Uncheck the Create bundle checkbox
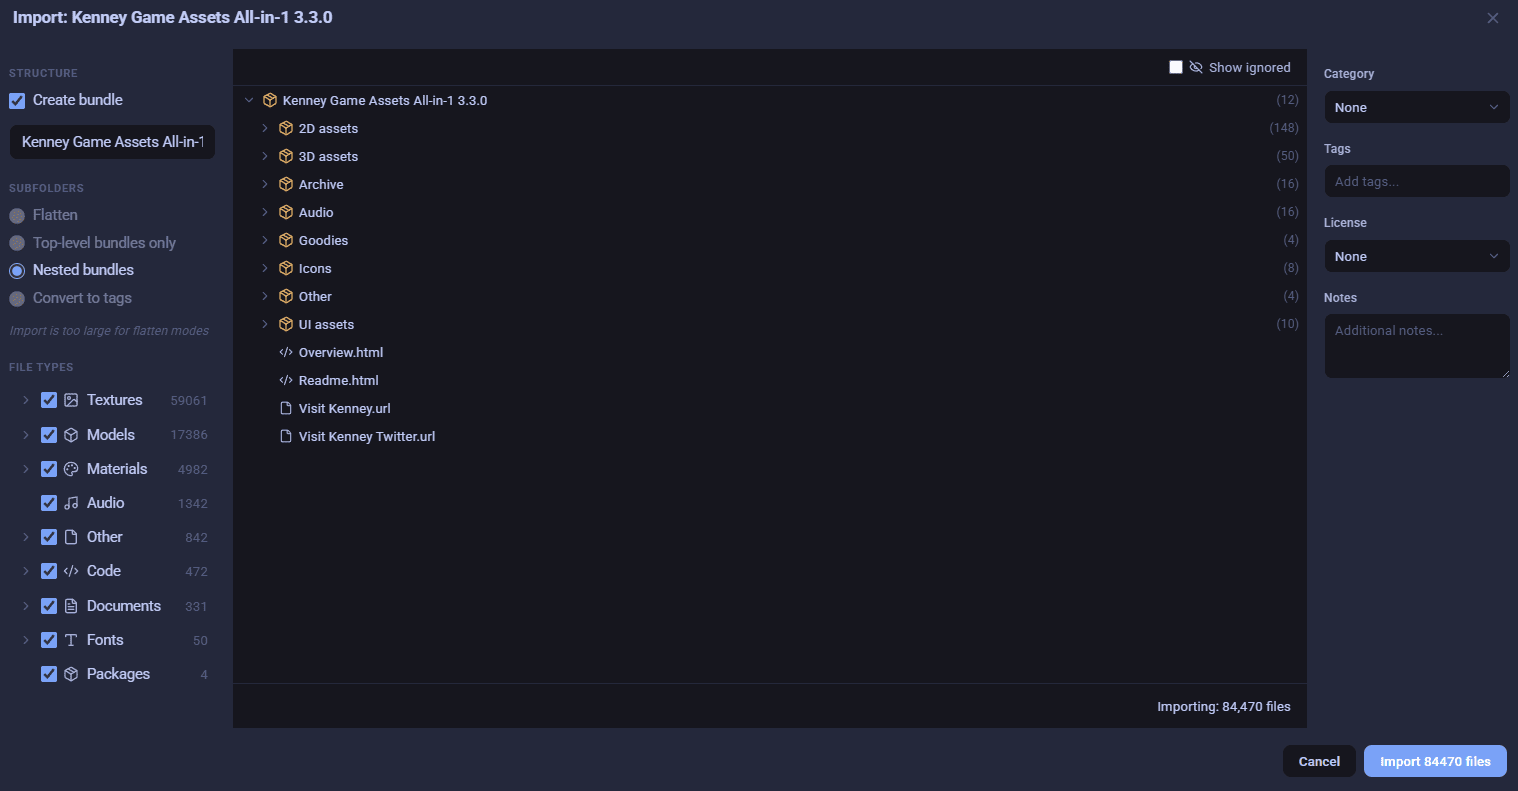The height and width of the screenshot is (791, 1518). point(16,100)
